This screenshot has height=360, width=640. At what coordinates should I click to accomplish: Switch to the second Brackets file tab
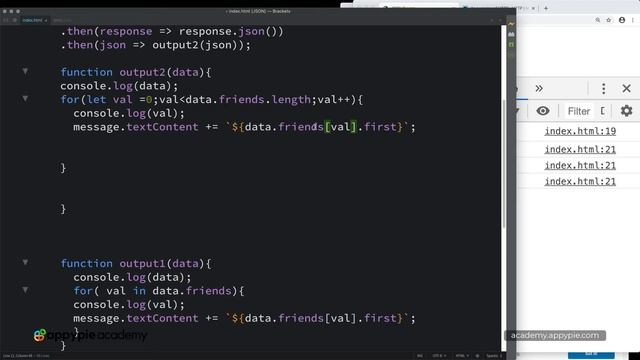point(62,20)
